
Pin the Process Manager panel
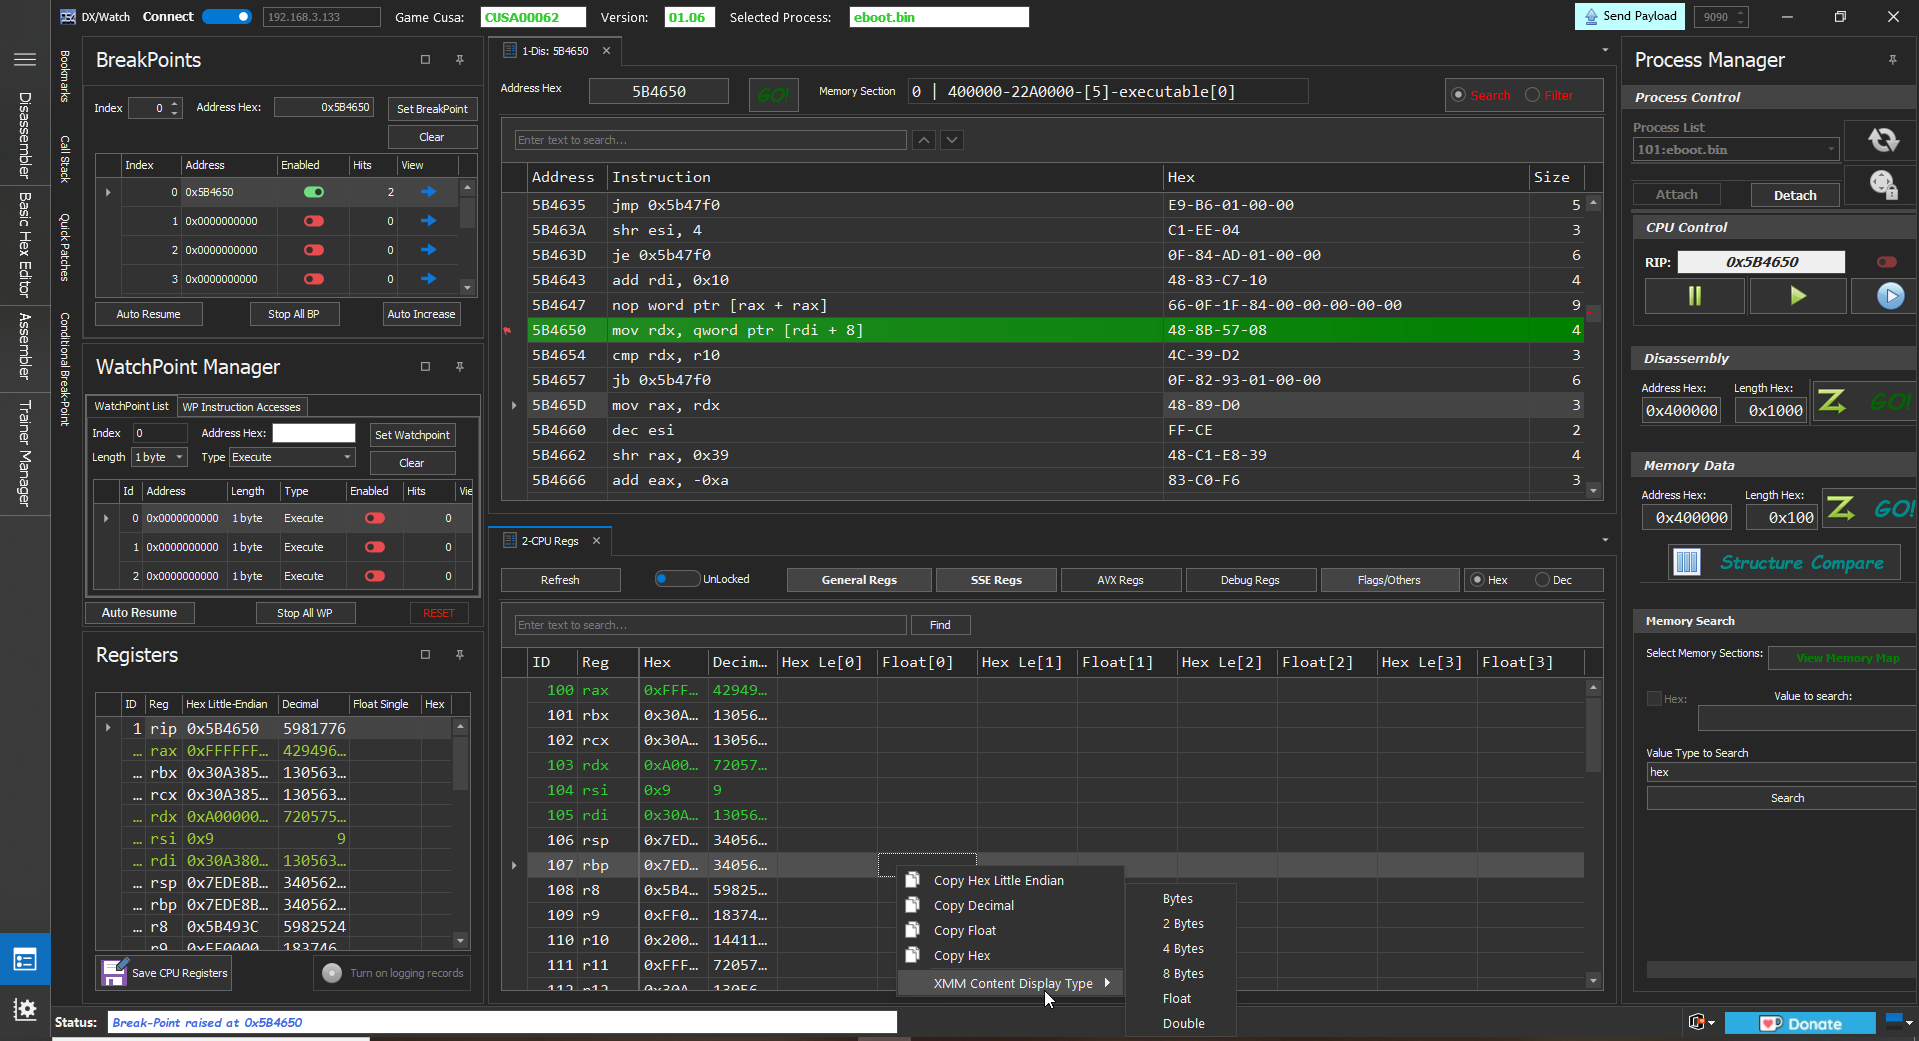1893,60
